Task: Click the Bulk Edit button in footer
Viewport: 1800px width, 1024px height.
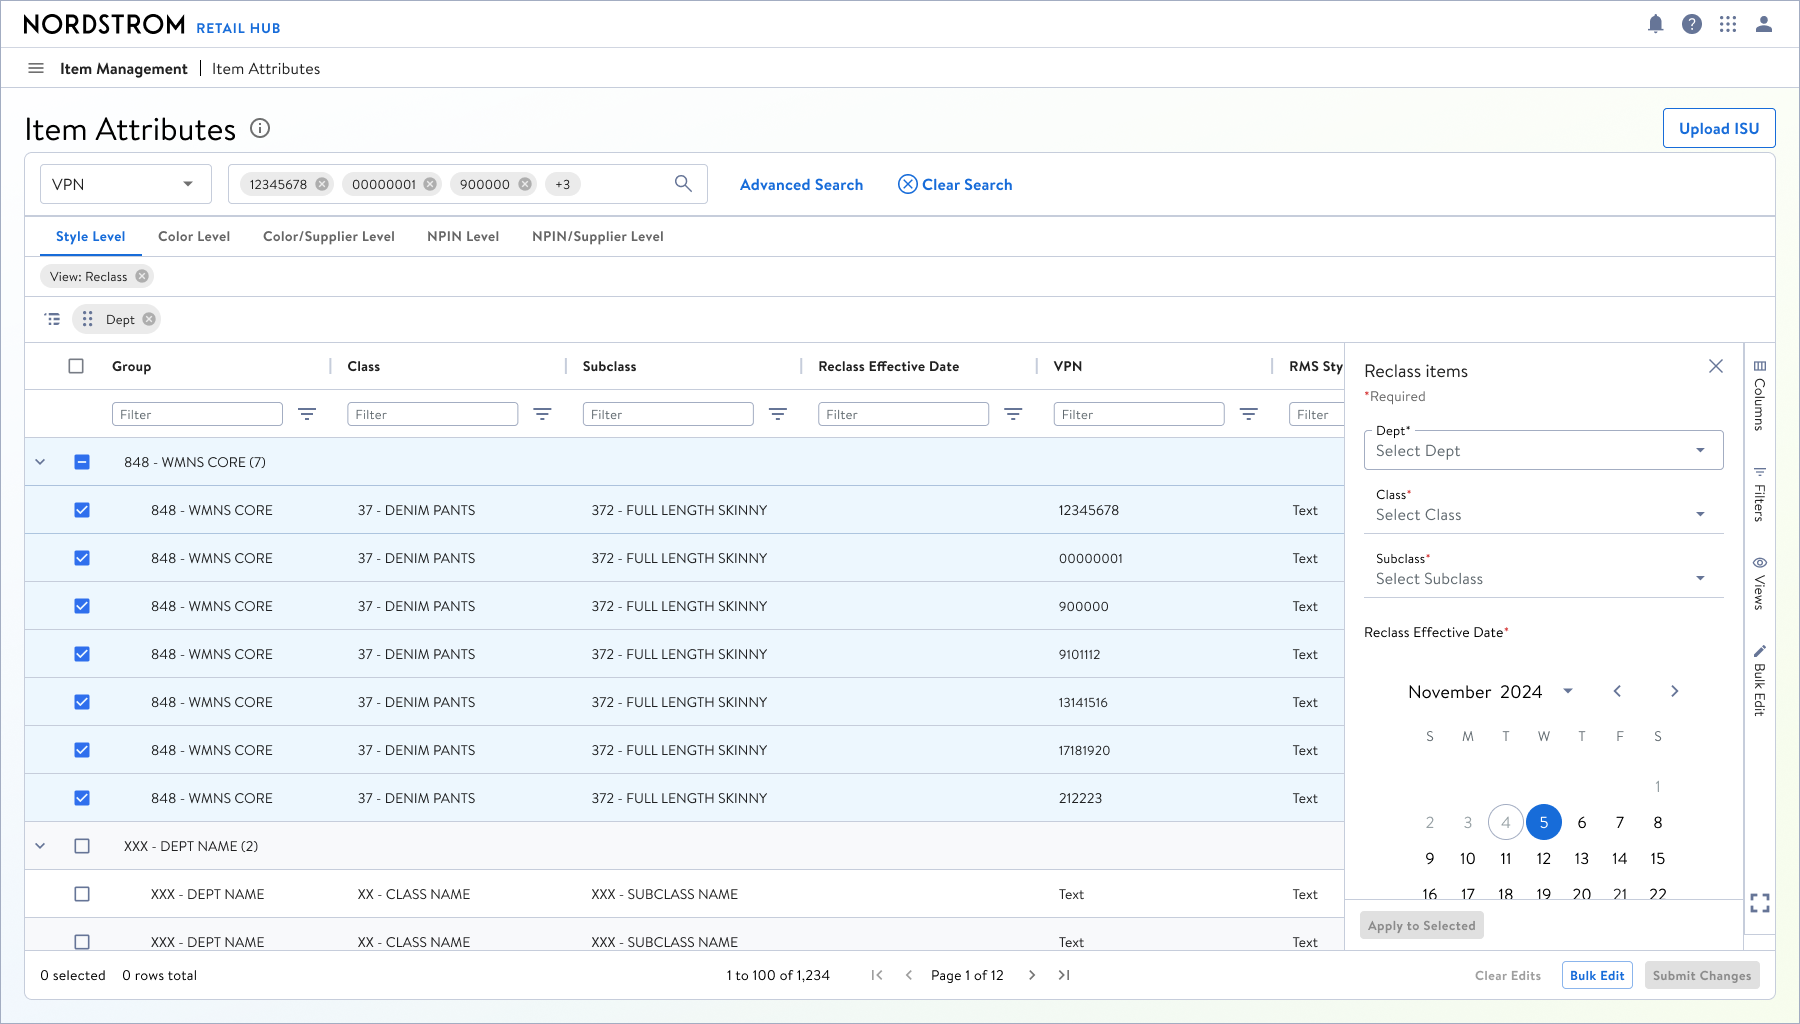Action: click(1597, 975)
